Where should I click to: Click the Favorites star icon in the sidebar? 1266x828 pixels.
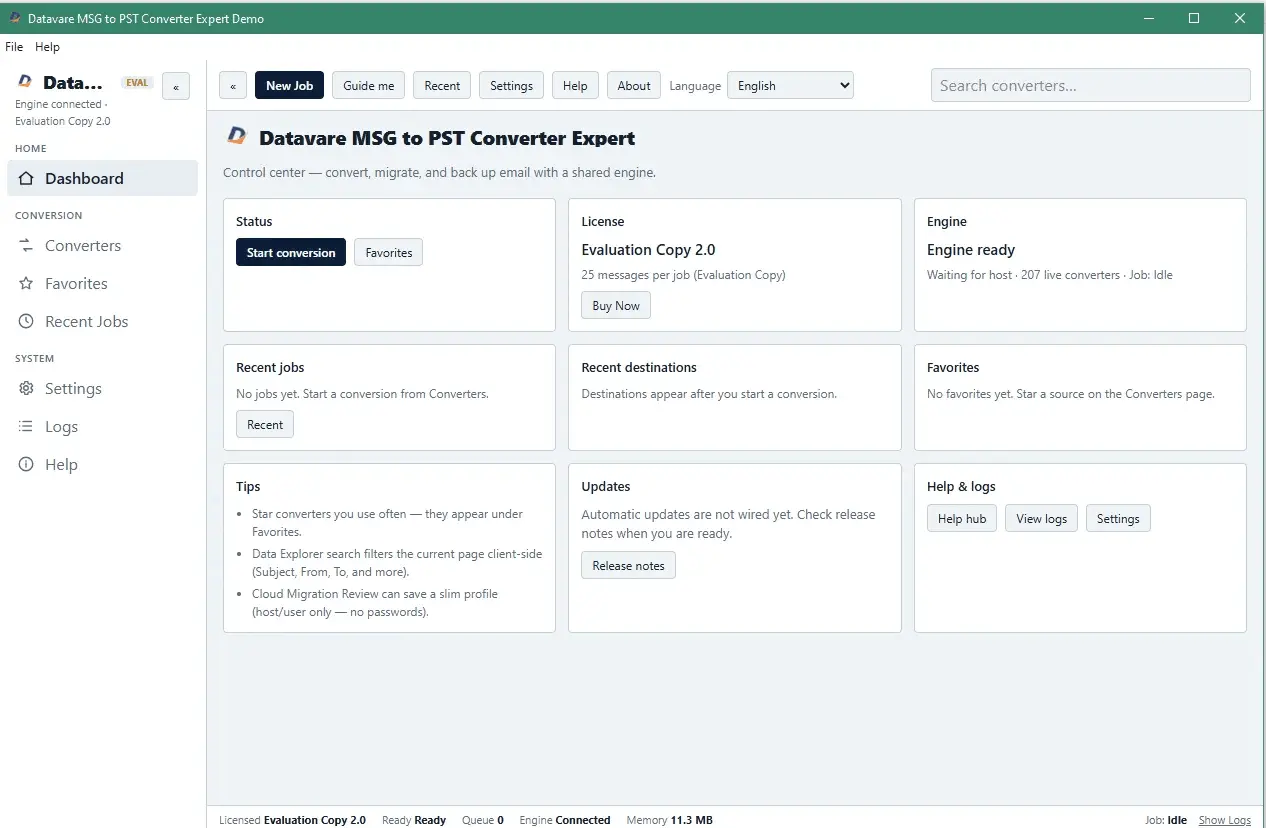pyautogui.click(x=27, y=283)
